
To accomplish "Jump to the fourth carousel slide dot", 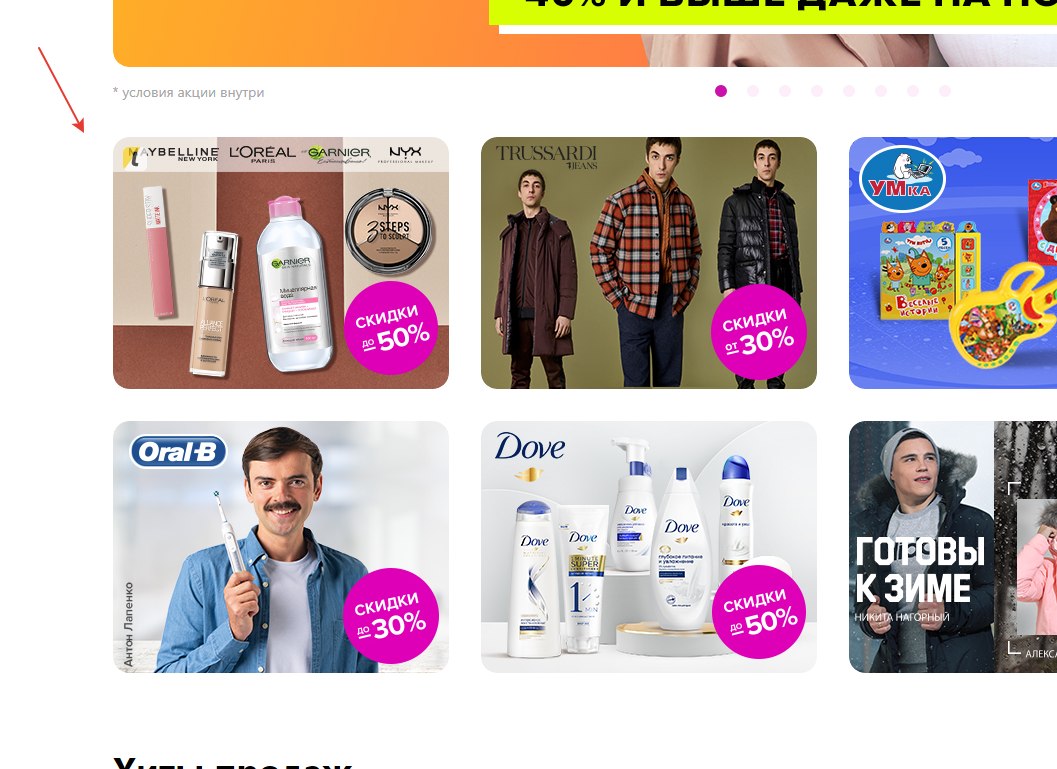I will (817, 91).
